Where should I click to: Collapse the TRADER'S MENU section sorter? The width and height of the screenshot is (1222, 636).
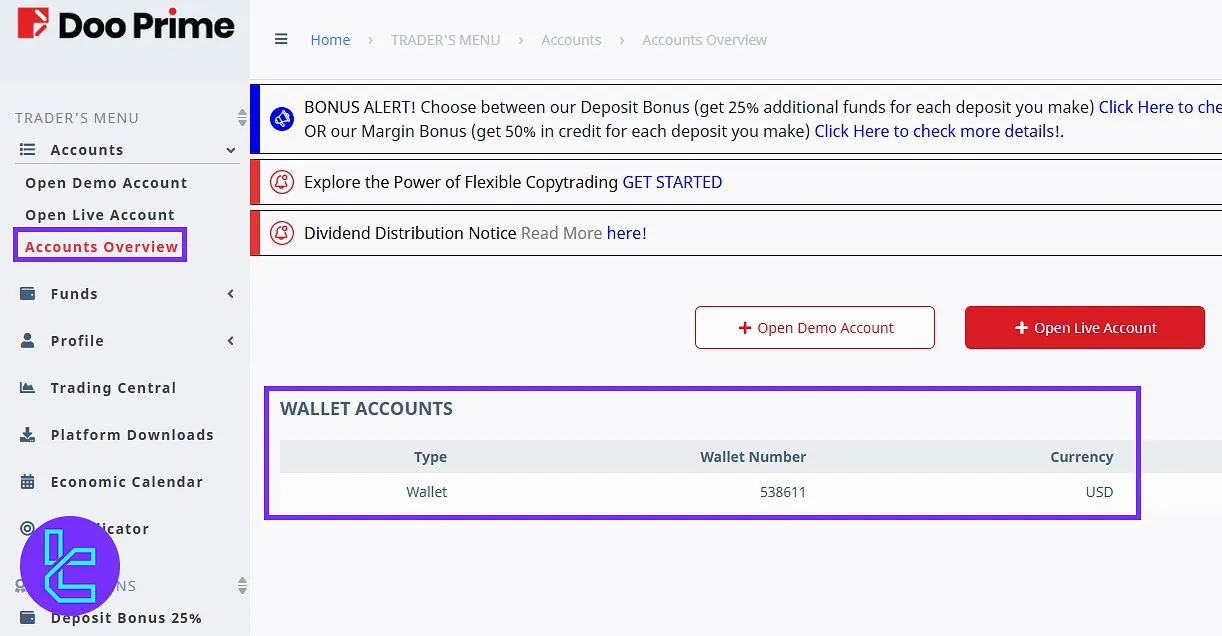coord(242,118)
